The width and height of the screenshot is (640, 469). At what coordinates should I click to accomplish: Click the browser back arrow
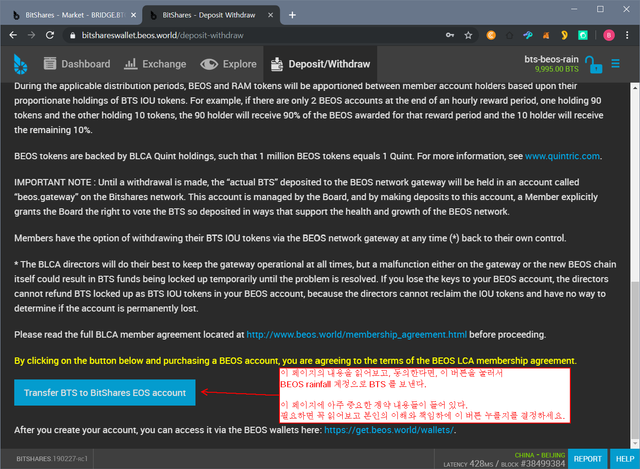(13, 36)
